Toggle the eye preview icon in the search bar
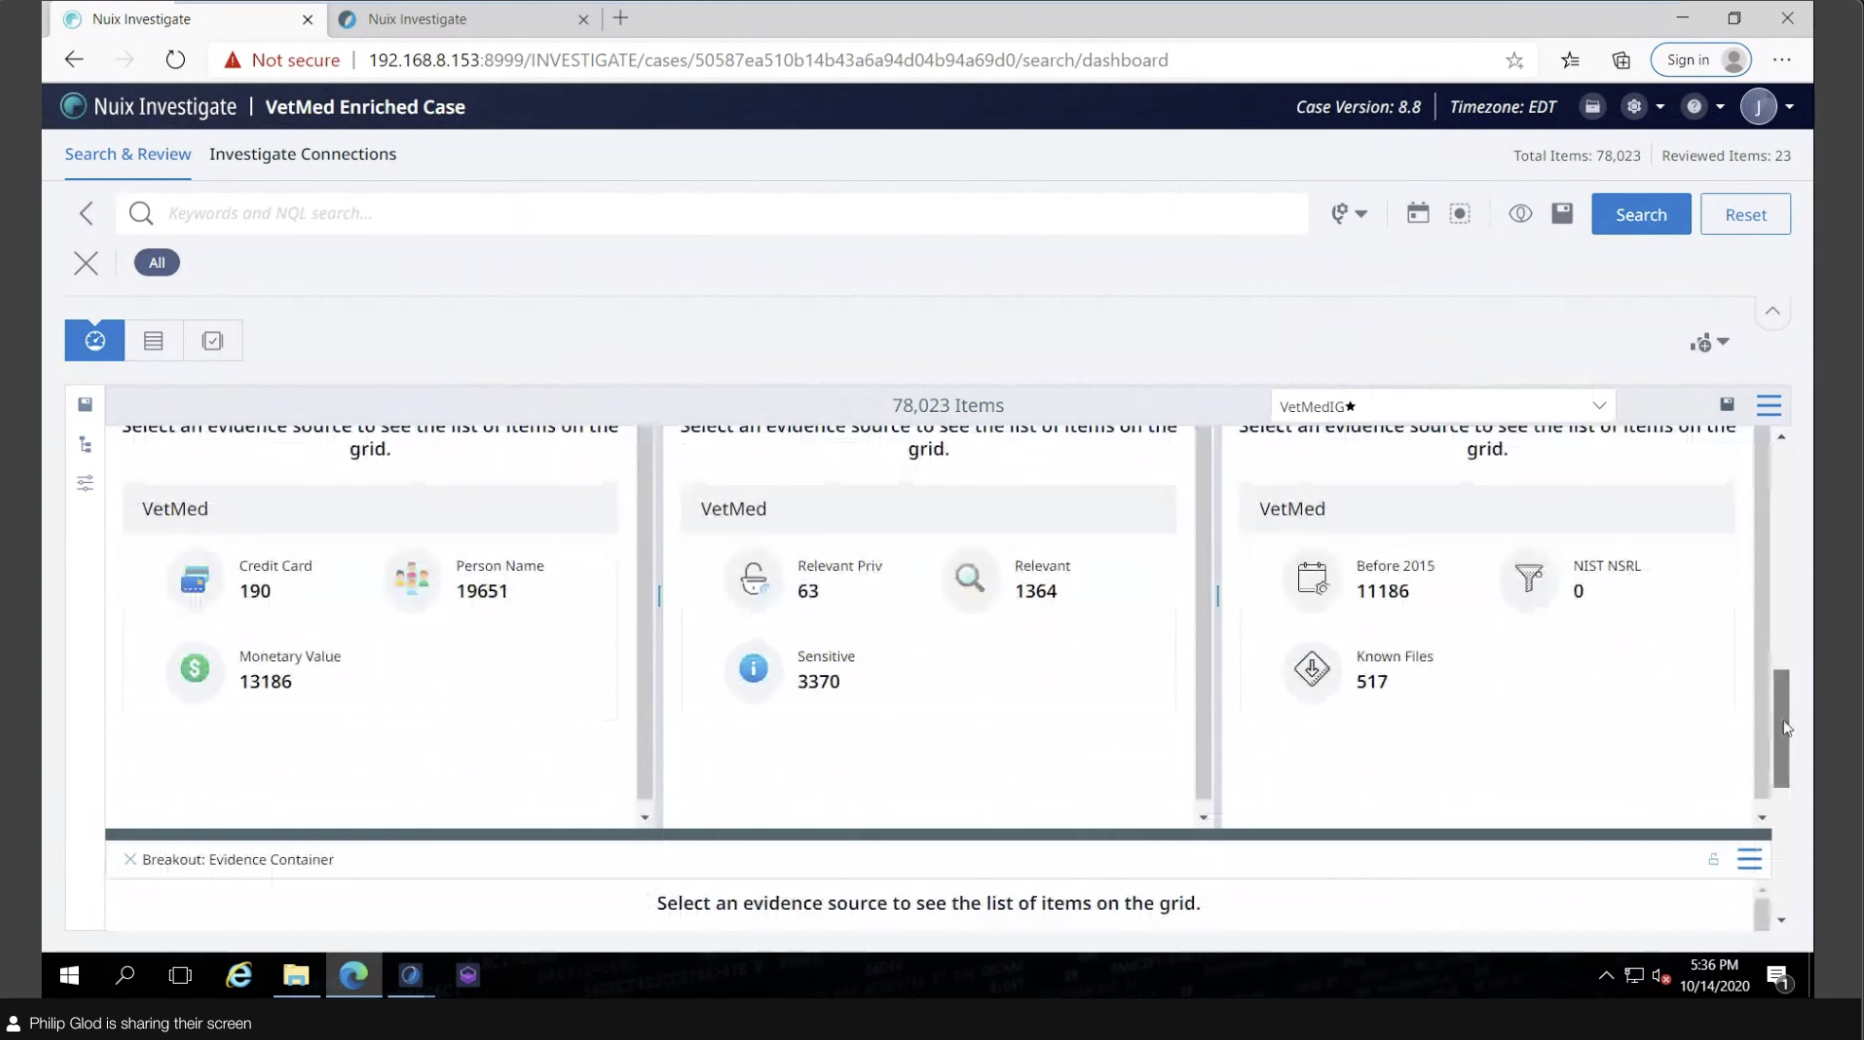 [x=1520, y=213]
